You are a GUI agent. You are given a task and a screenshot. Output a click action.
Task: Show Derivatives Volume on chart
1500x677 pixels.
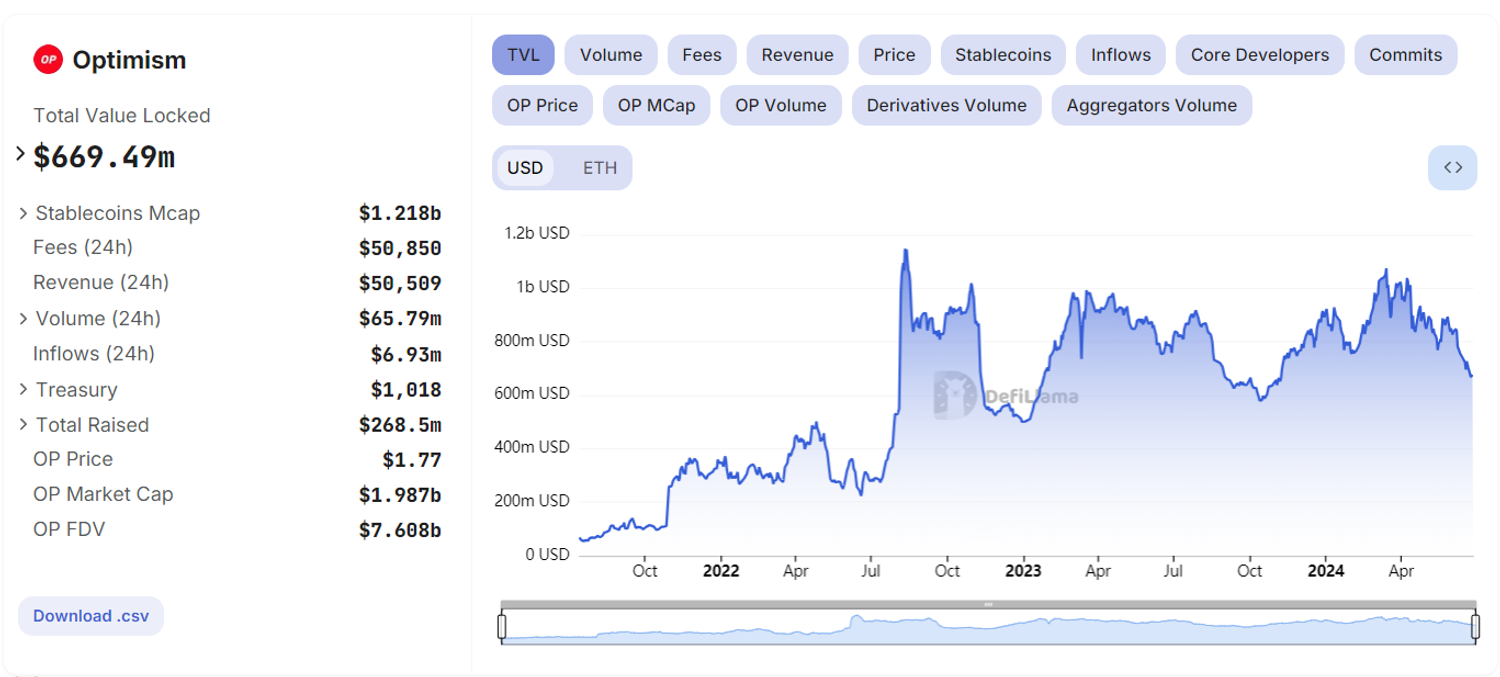pos(946,105)
